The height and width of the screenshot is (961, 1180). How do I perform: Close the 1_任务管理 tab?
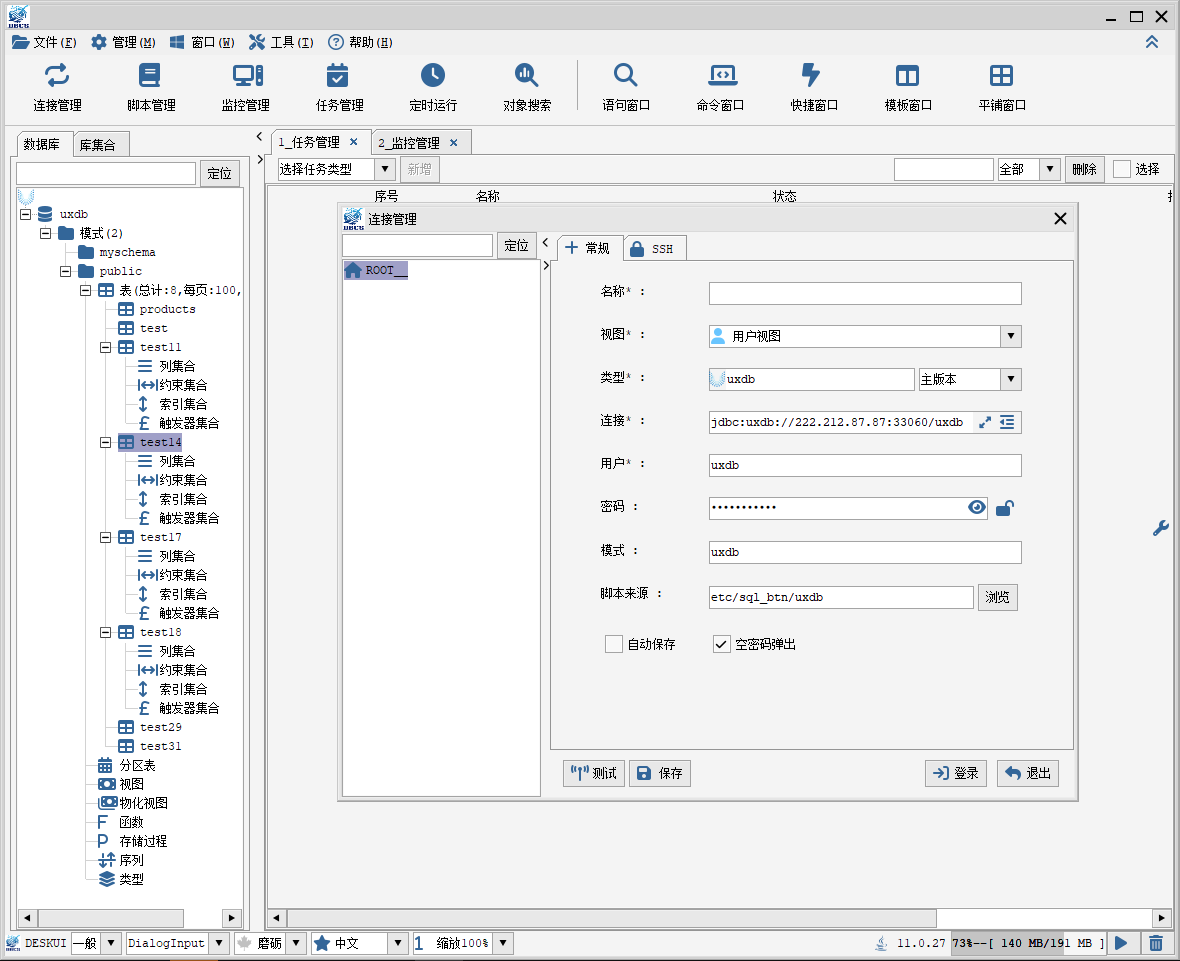(x=354, y=141)
